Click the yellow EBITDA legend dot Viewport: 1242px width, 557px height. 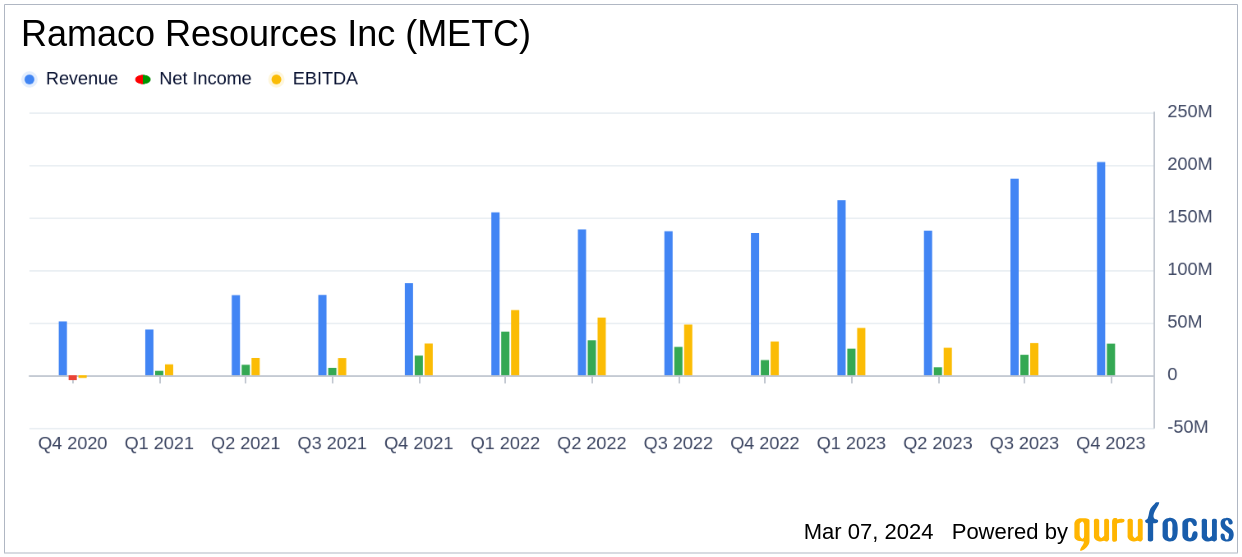pyautogui.click(x=276, y=79)
